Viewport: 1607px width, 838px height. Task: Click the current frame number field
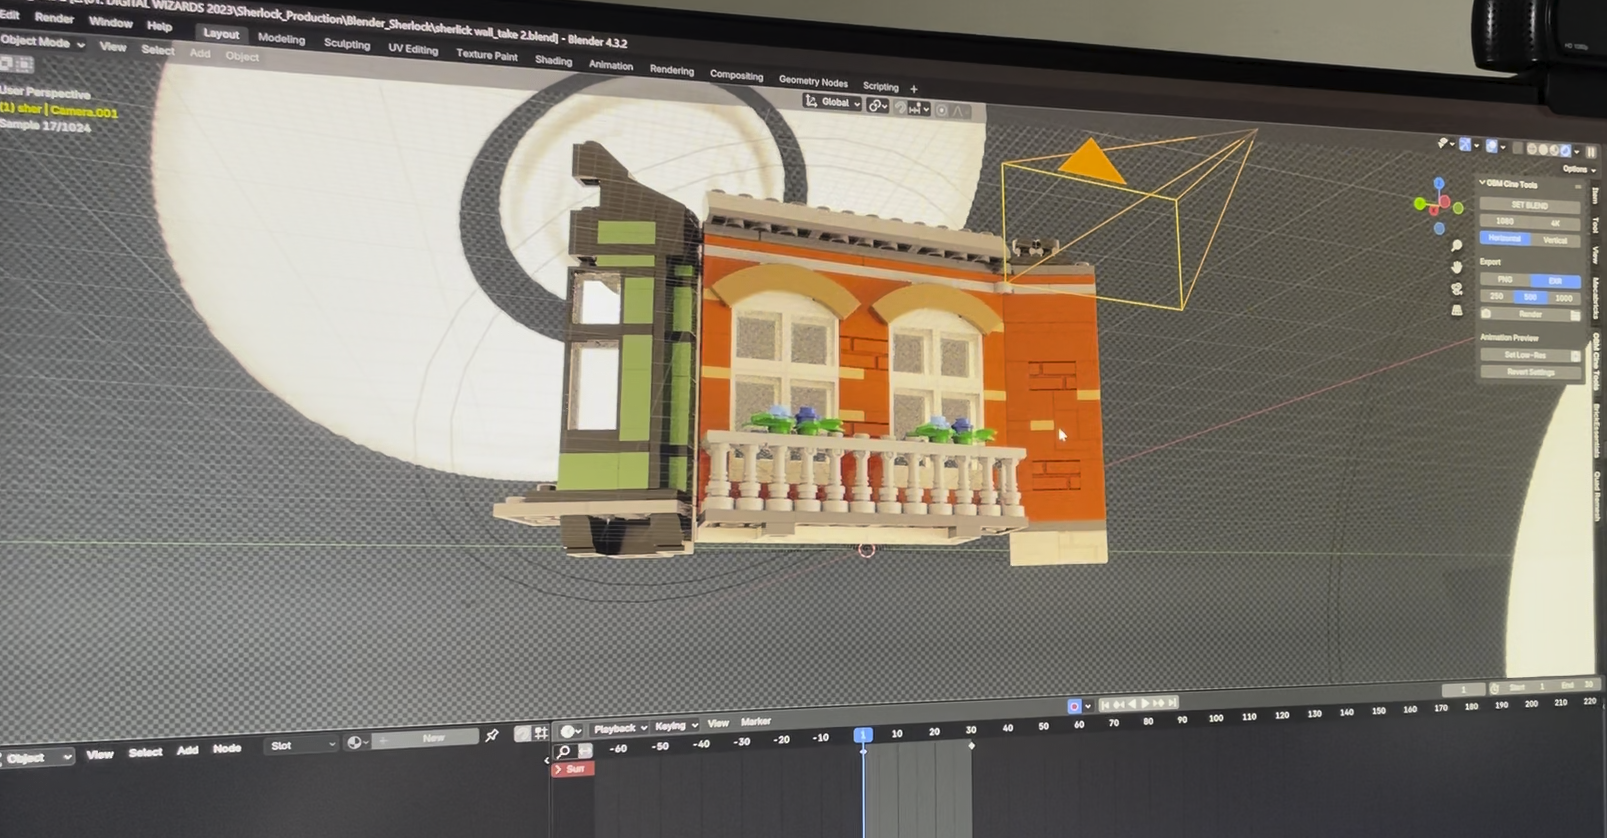[1464, 689]
